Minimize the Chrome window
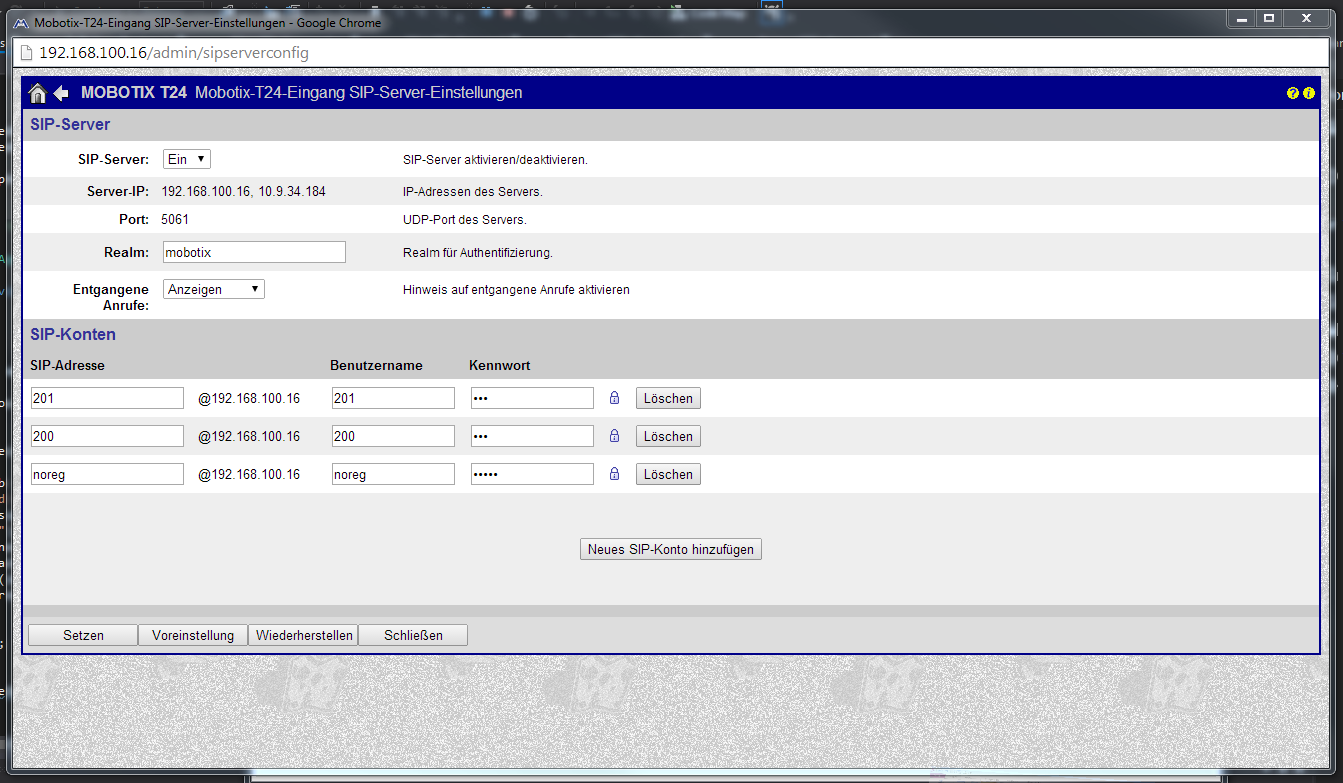This screenshot has height=783, width=1343. 1243,18
